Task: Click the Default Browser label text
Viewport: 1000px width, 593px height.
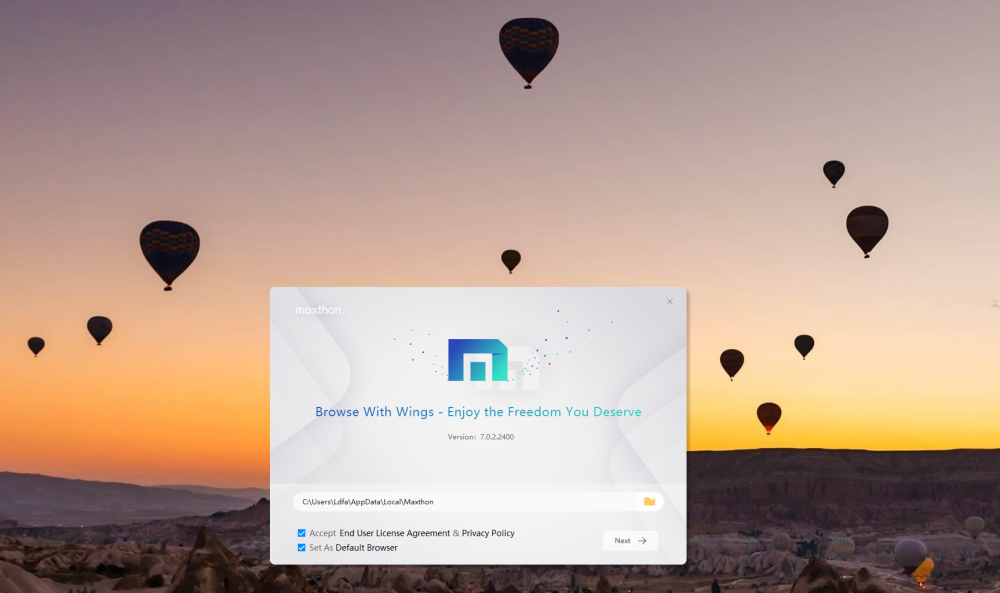Action: pos(366,548)
